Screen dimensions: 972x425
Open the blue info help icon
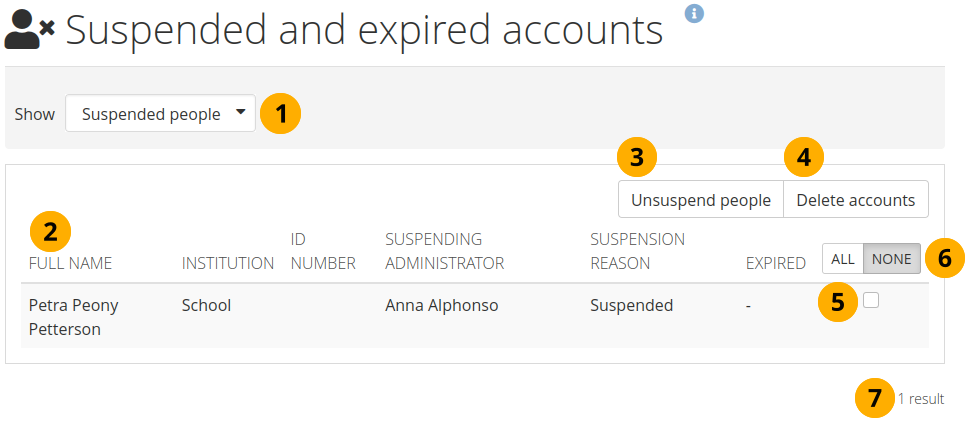[x=695, y=13]
